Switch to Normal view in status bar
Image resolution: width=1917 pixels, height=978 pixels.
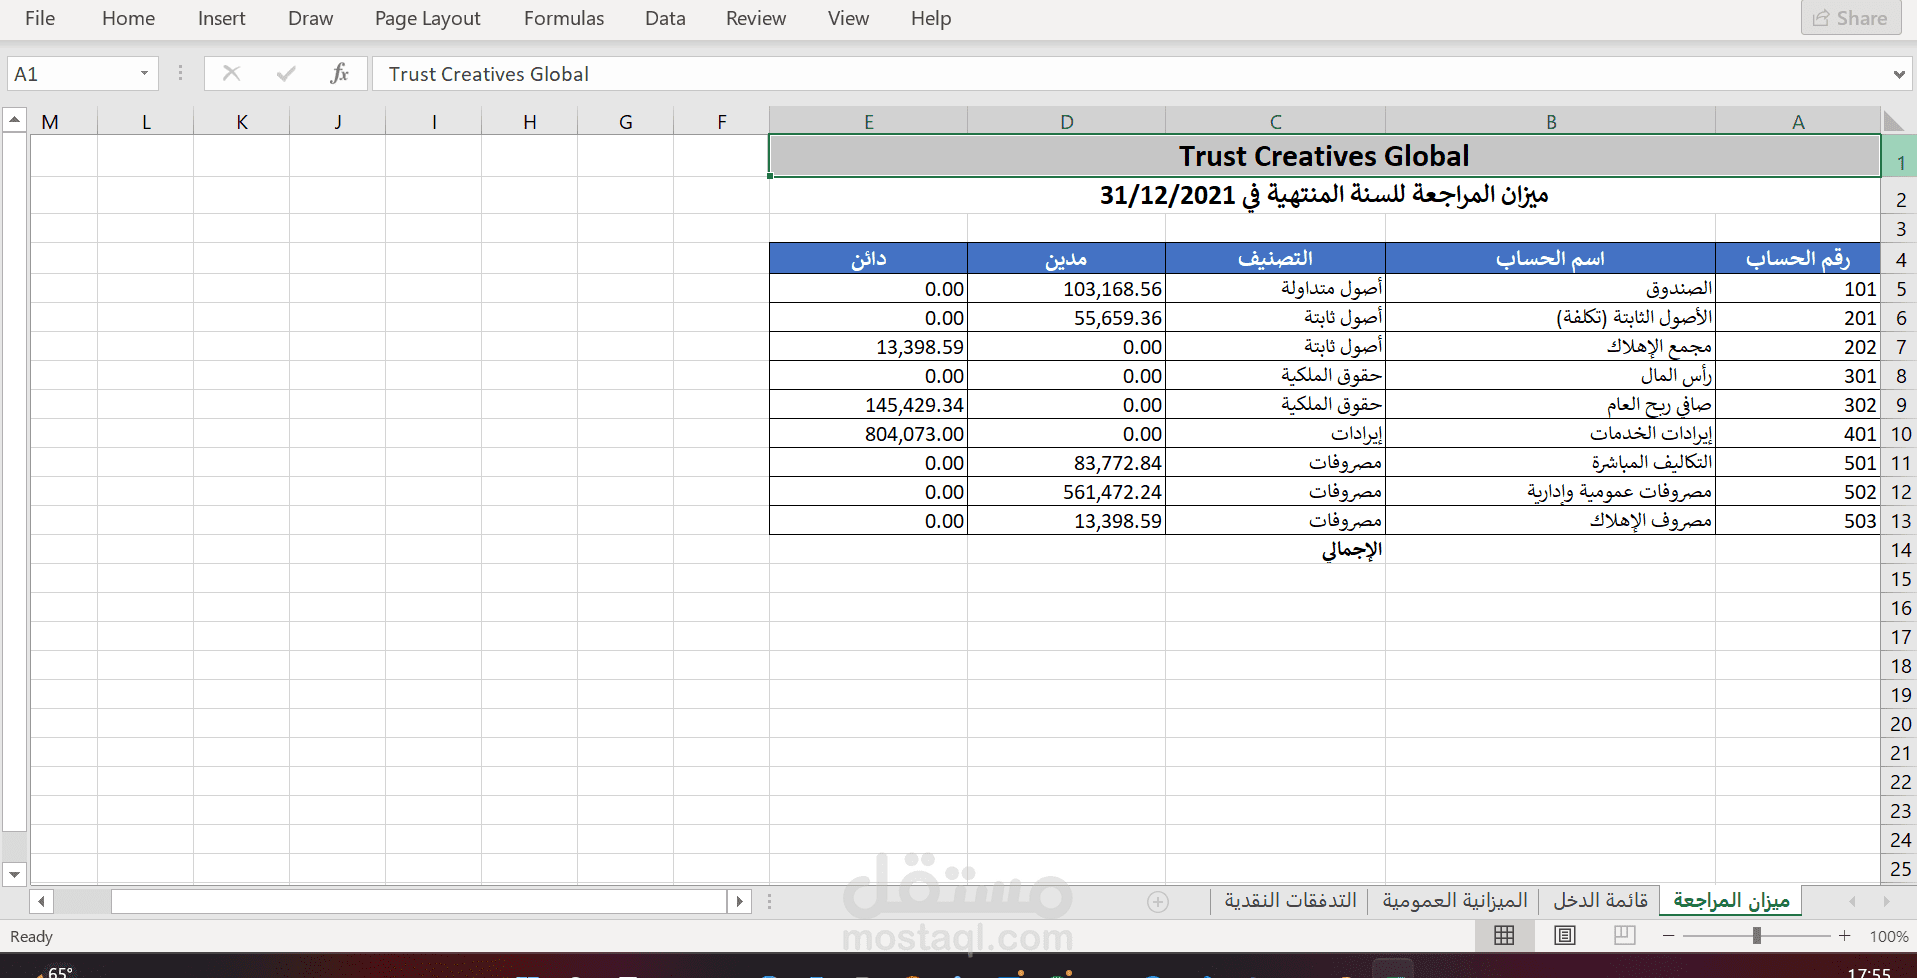coord(1504,936)
